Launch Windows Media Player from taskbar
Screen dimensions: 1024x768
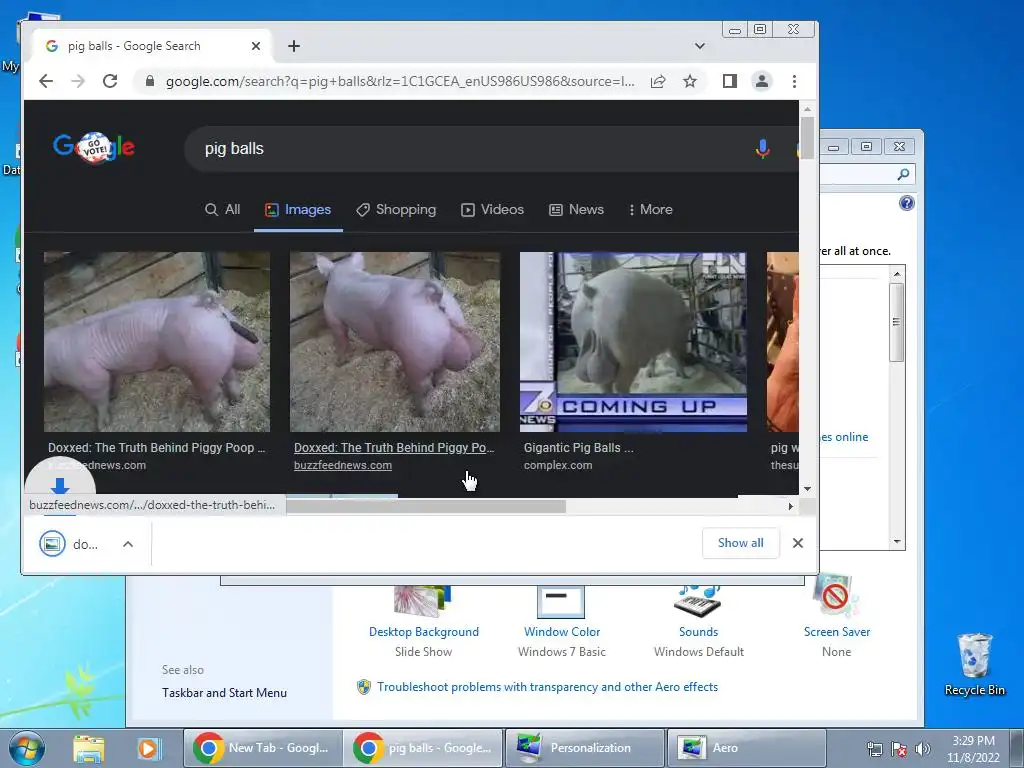pos(148,748)
